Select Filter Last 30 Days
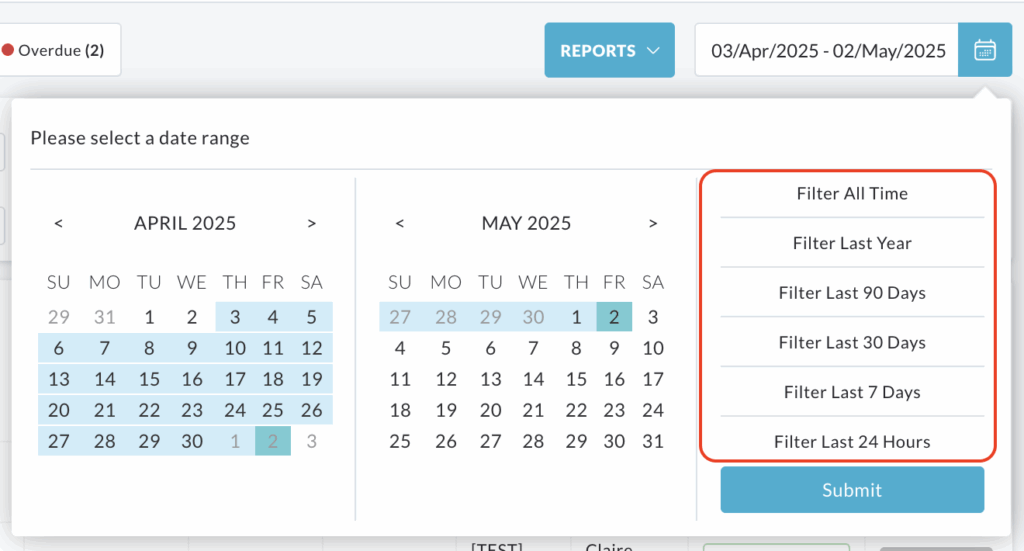The image size is (1024, 551). (x=852, y=342)
